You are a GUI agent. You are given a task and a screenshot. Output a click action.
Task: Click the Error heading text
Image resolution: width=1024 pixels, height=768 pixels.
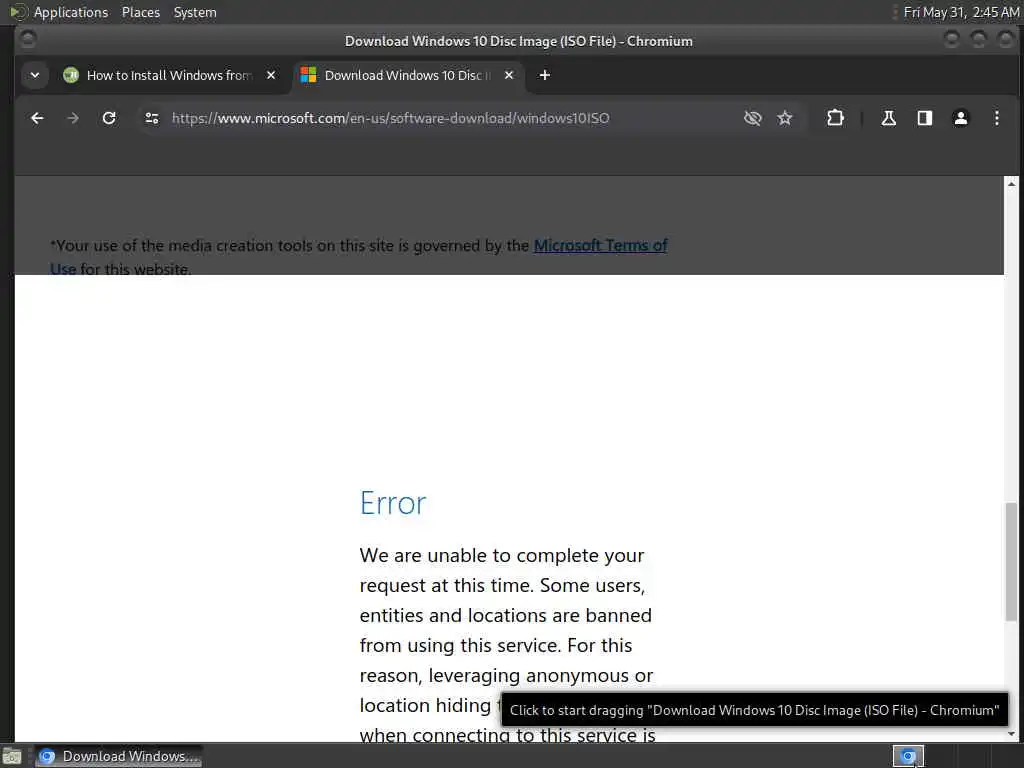[x=393, y=504]
